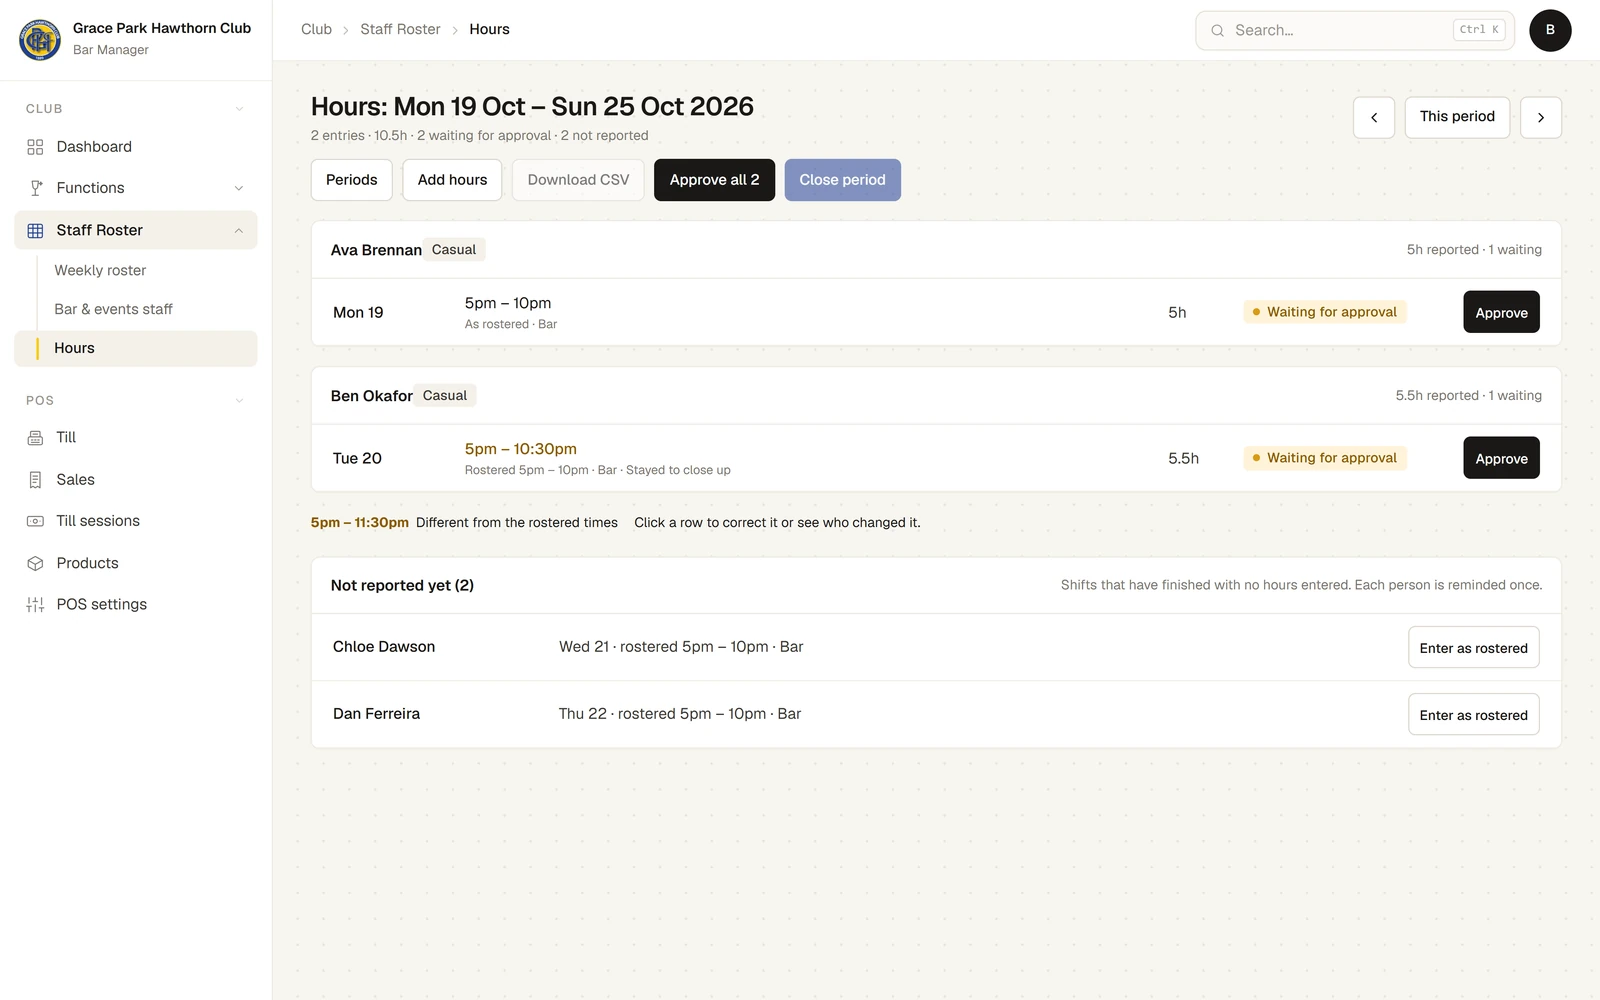
Task: Go to the previous period arrow
Action: [1374, 117]
